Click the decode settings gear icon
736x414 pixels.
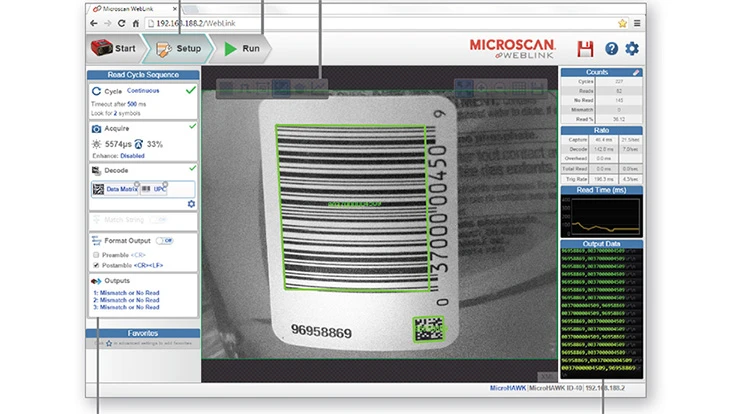[191, 204]
